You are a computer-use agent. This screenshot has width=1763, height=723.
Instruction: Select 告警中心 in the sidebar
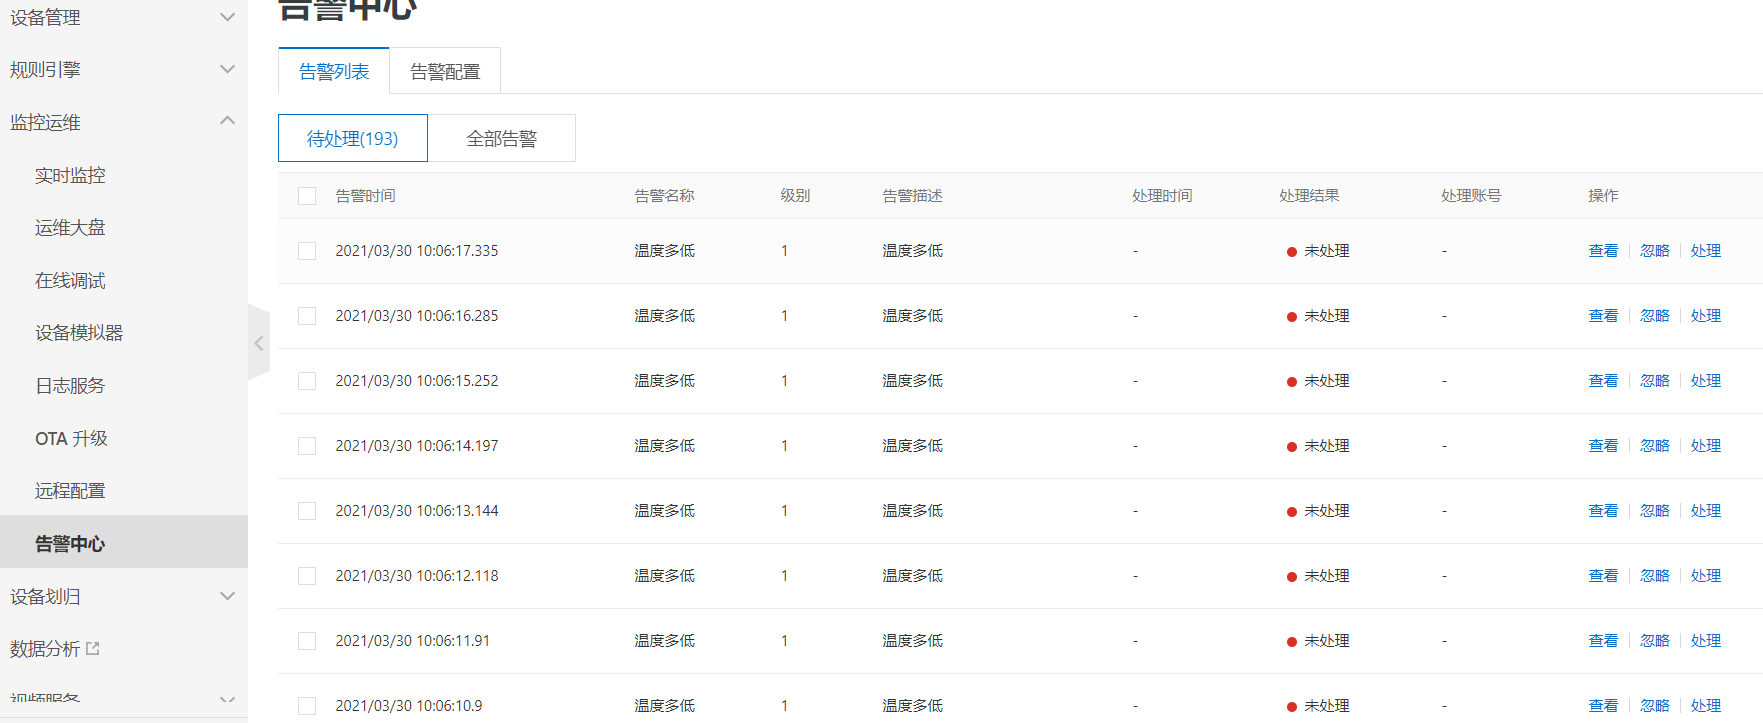tap(124, 542)
